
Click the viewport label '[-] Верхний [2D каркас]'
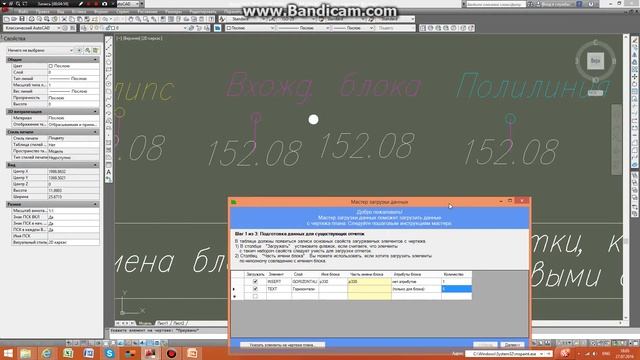tap(139, 38)
